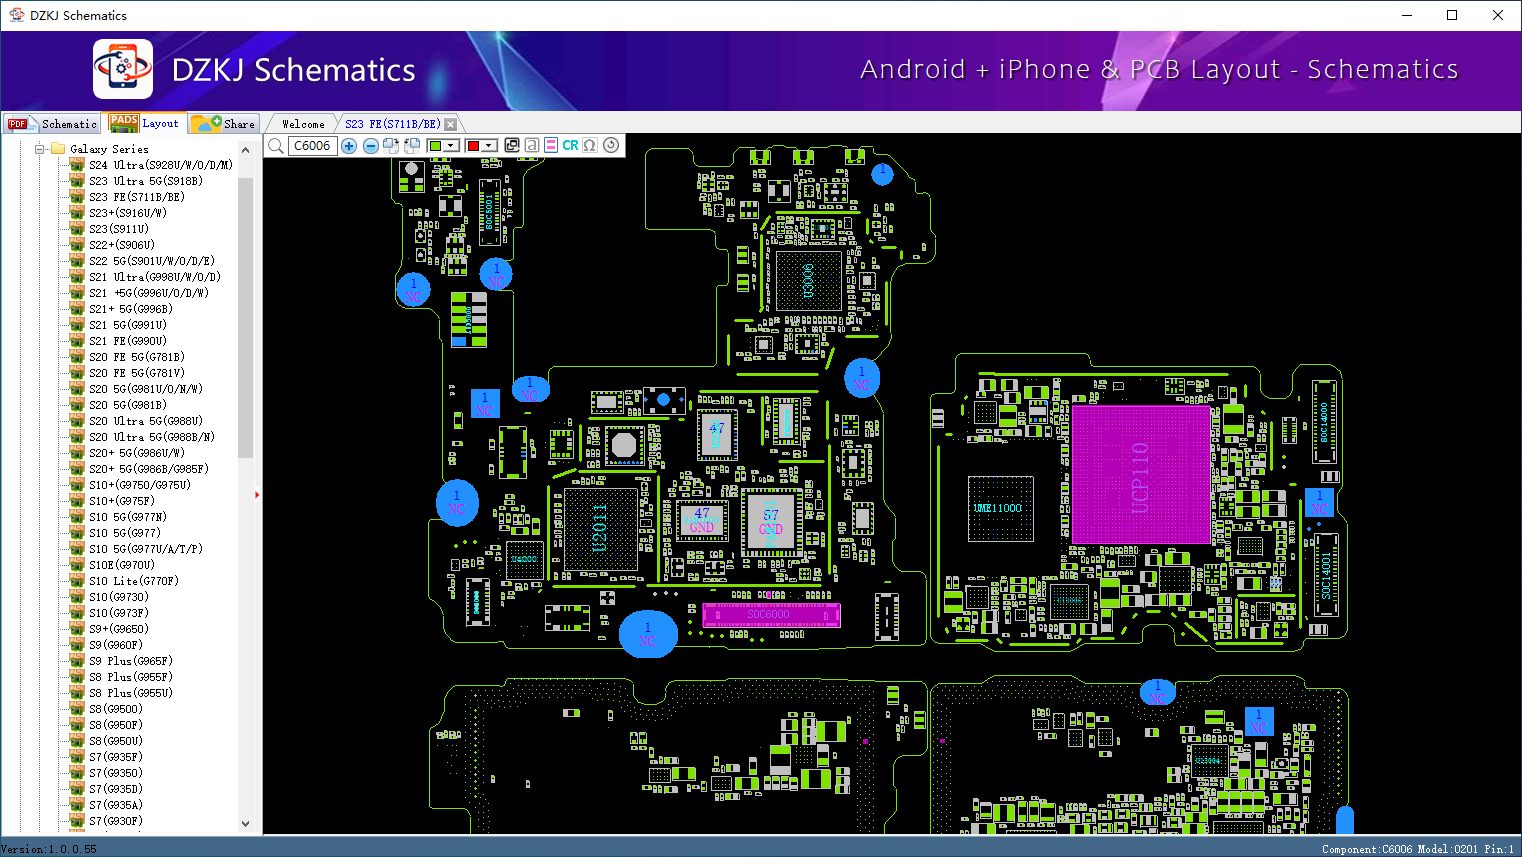Click the search magnifier icon in layout toolbar
The width and height of the screenshot is (1522, 857).
(276, 146)
